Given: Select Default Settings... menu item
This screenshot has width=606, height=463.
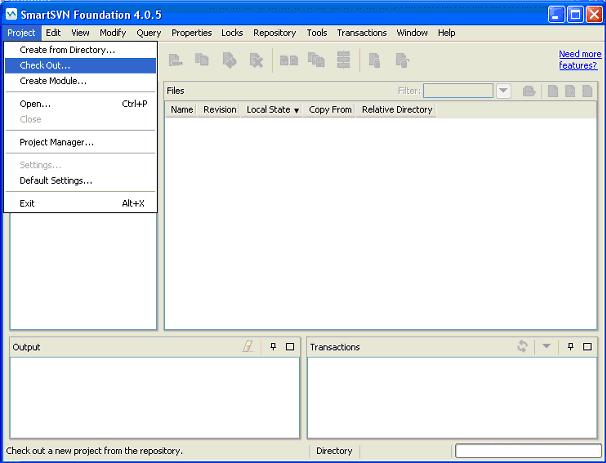Looking at the screenshot, I should click(x=56, y=181).
